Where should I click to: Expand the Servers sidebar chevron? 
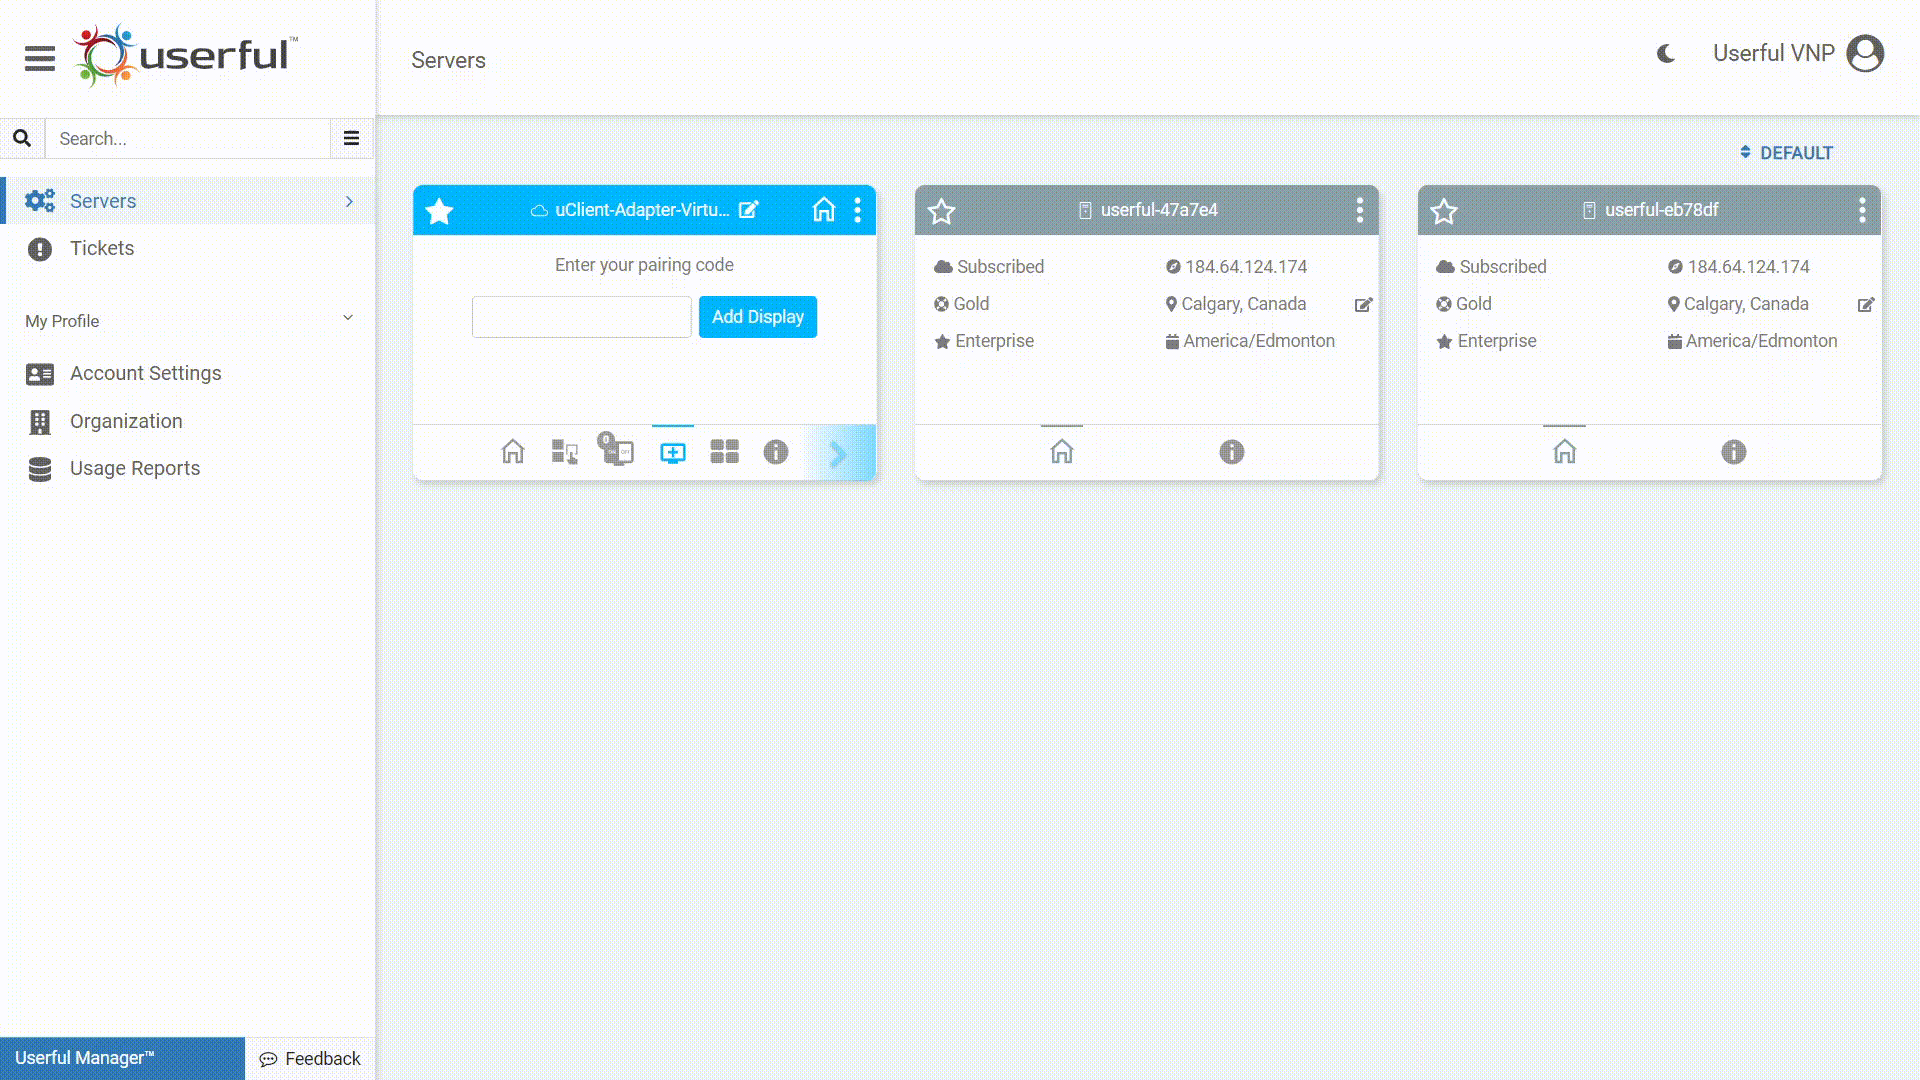(x=349, y=201)
